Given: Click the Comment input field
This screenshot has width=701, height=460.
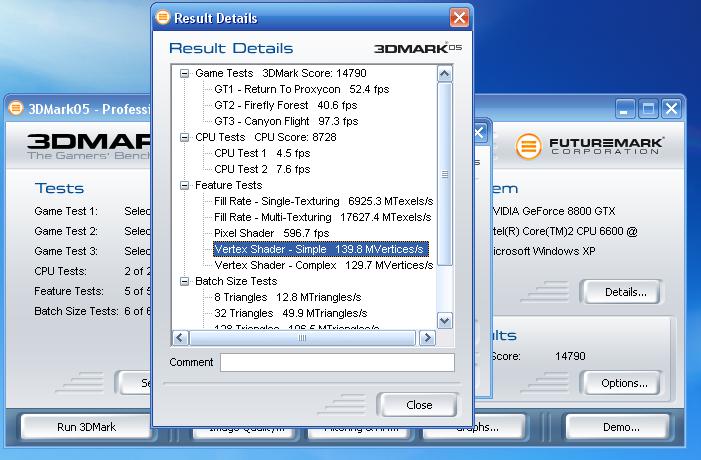Looking at the screenshot, I should pyautogui.click(x=337, y=363).
